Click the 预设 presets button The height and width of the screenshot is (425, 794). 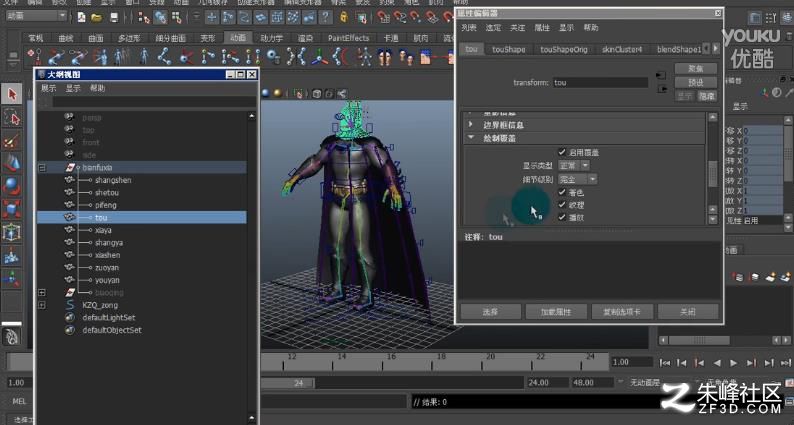tap(696, 83)
